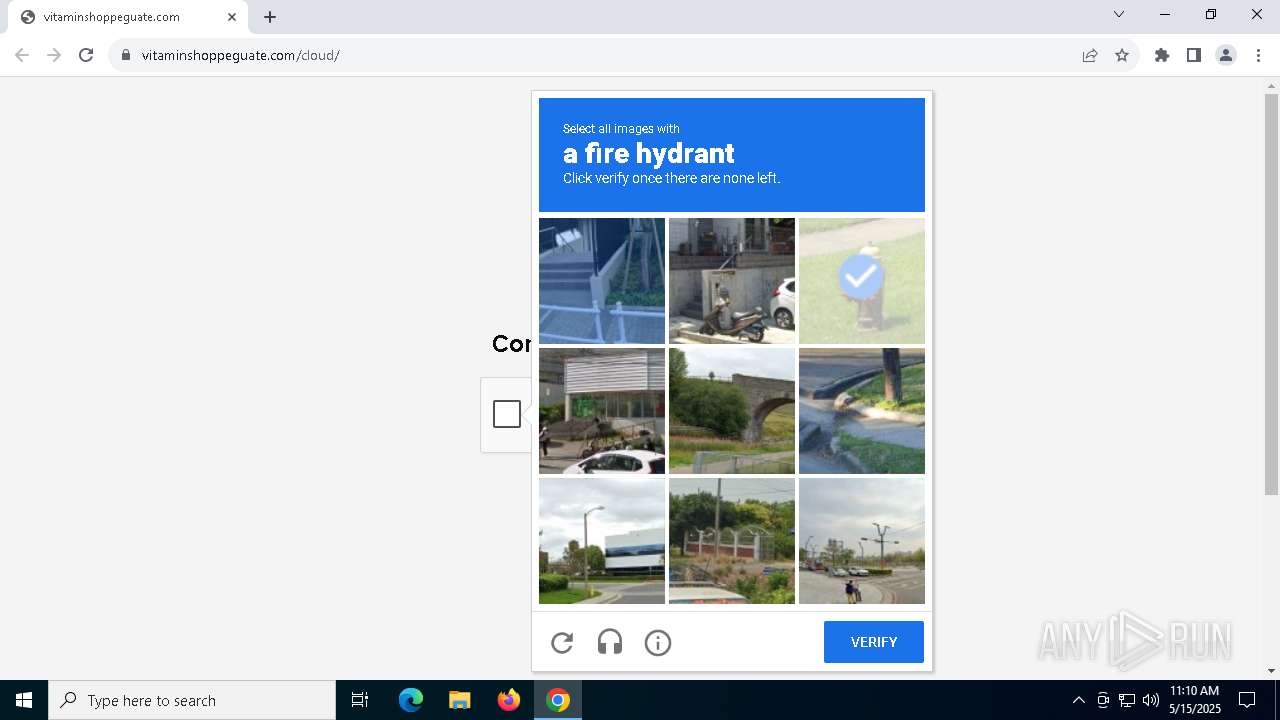The width and height of the screenshot is (1280, 720).
Task: Toggle the browser side panel icon
Action: point(1194,55)
